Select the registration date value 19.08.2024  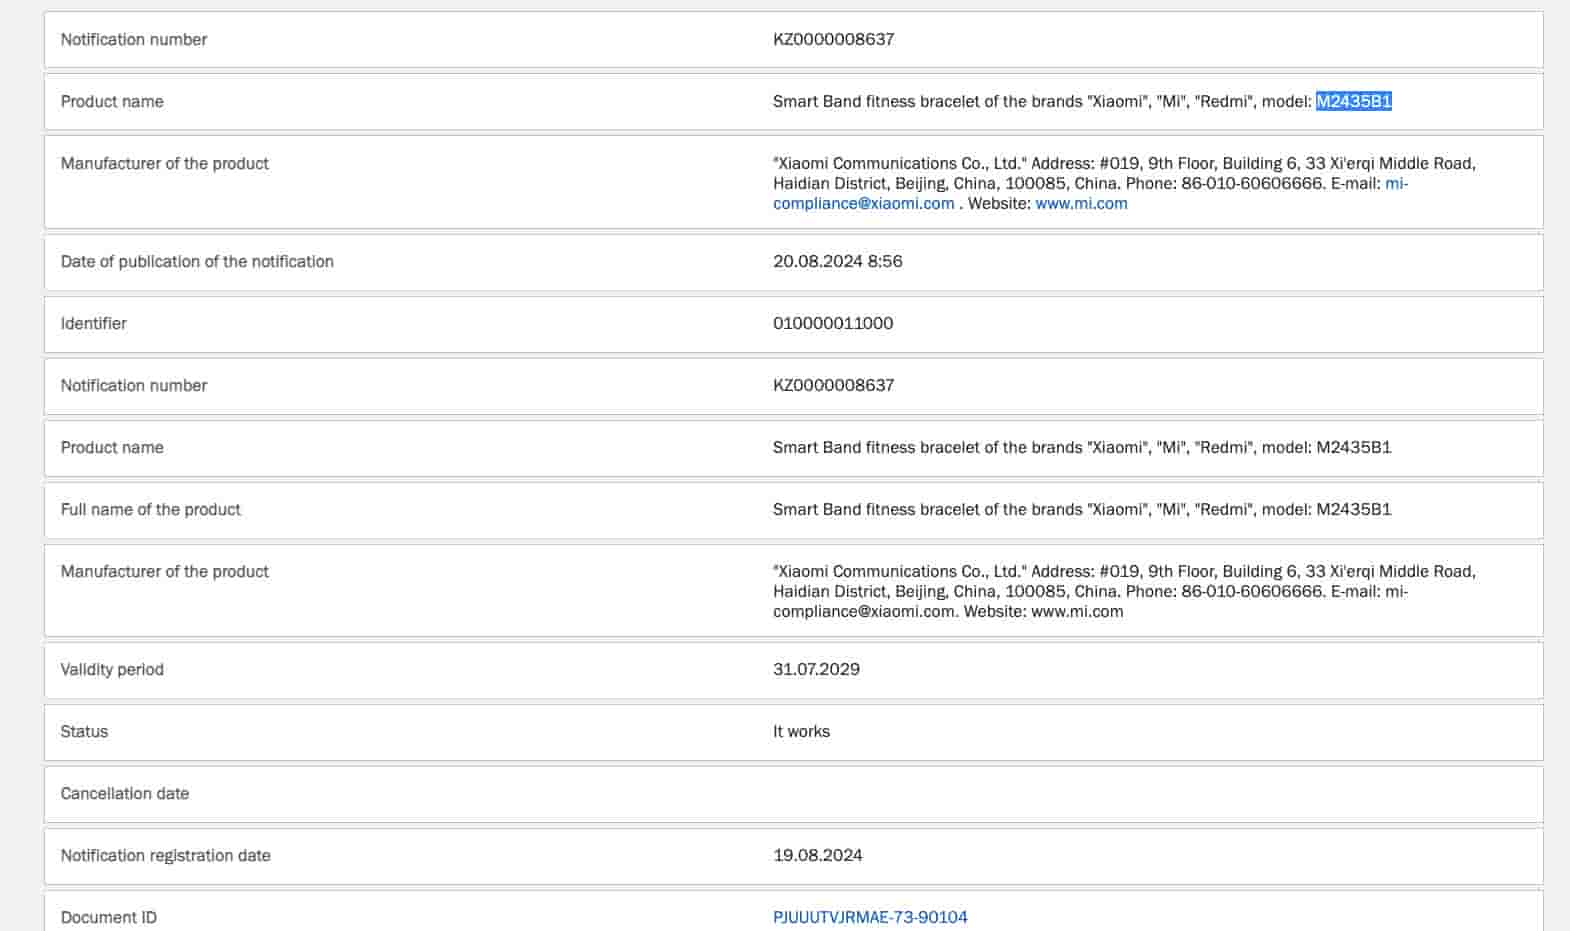click(x=817, y=855)
